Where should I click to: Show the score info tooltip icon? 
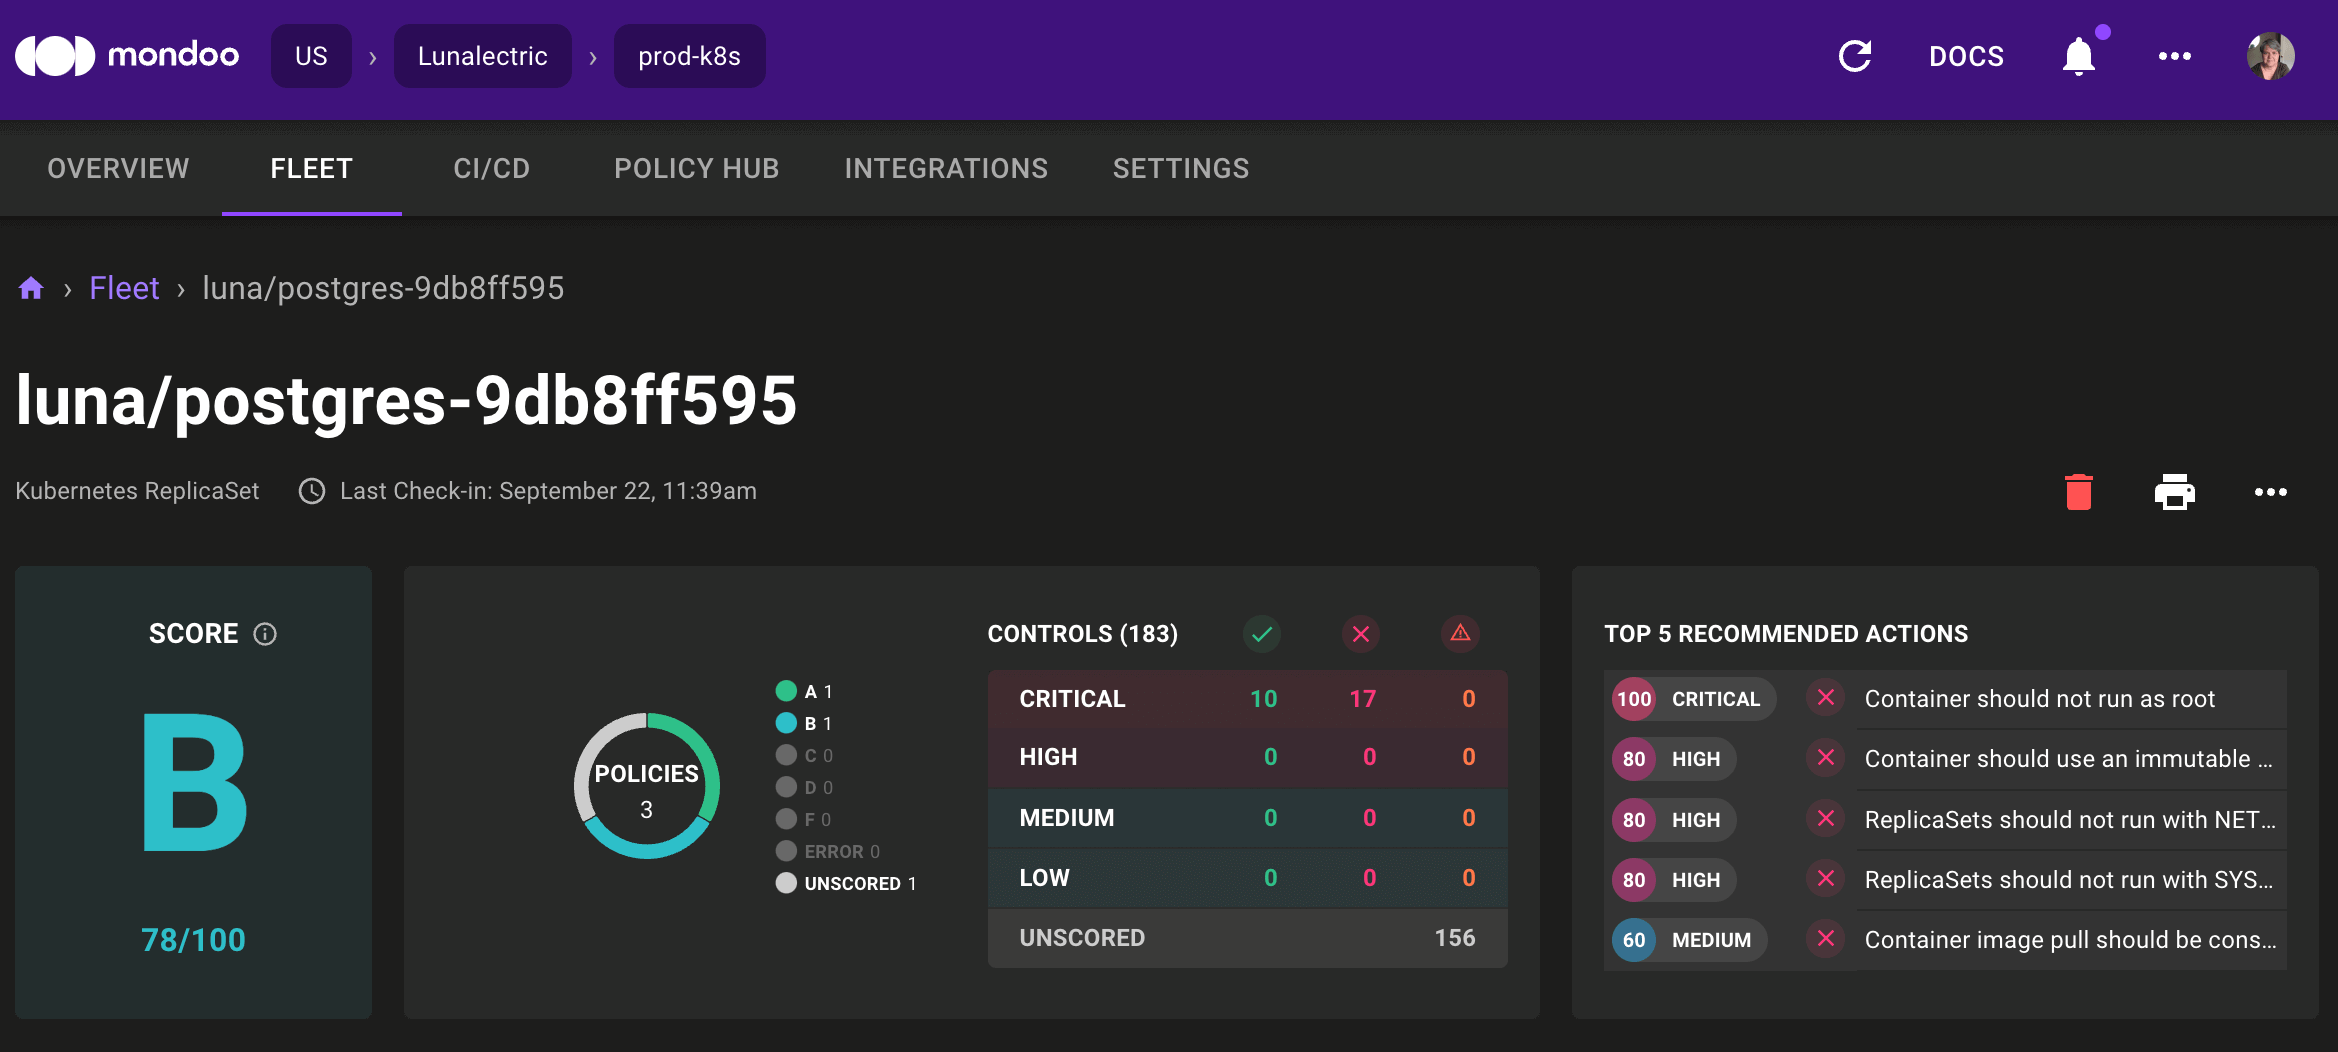(265, 634)
